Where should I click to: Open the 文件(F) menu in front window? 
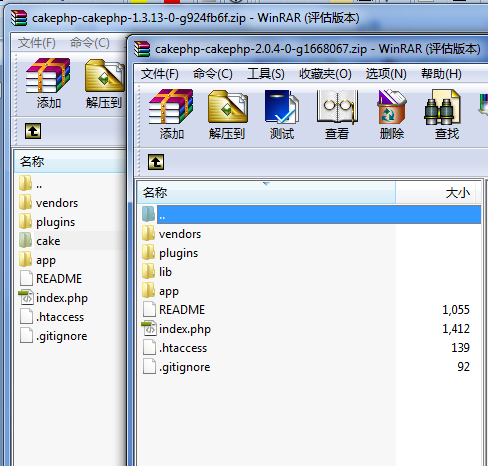pos(160,74)
